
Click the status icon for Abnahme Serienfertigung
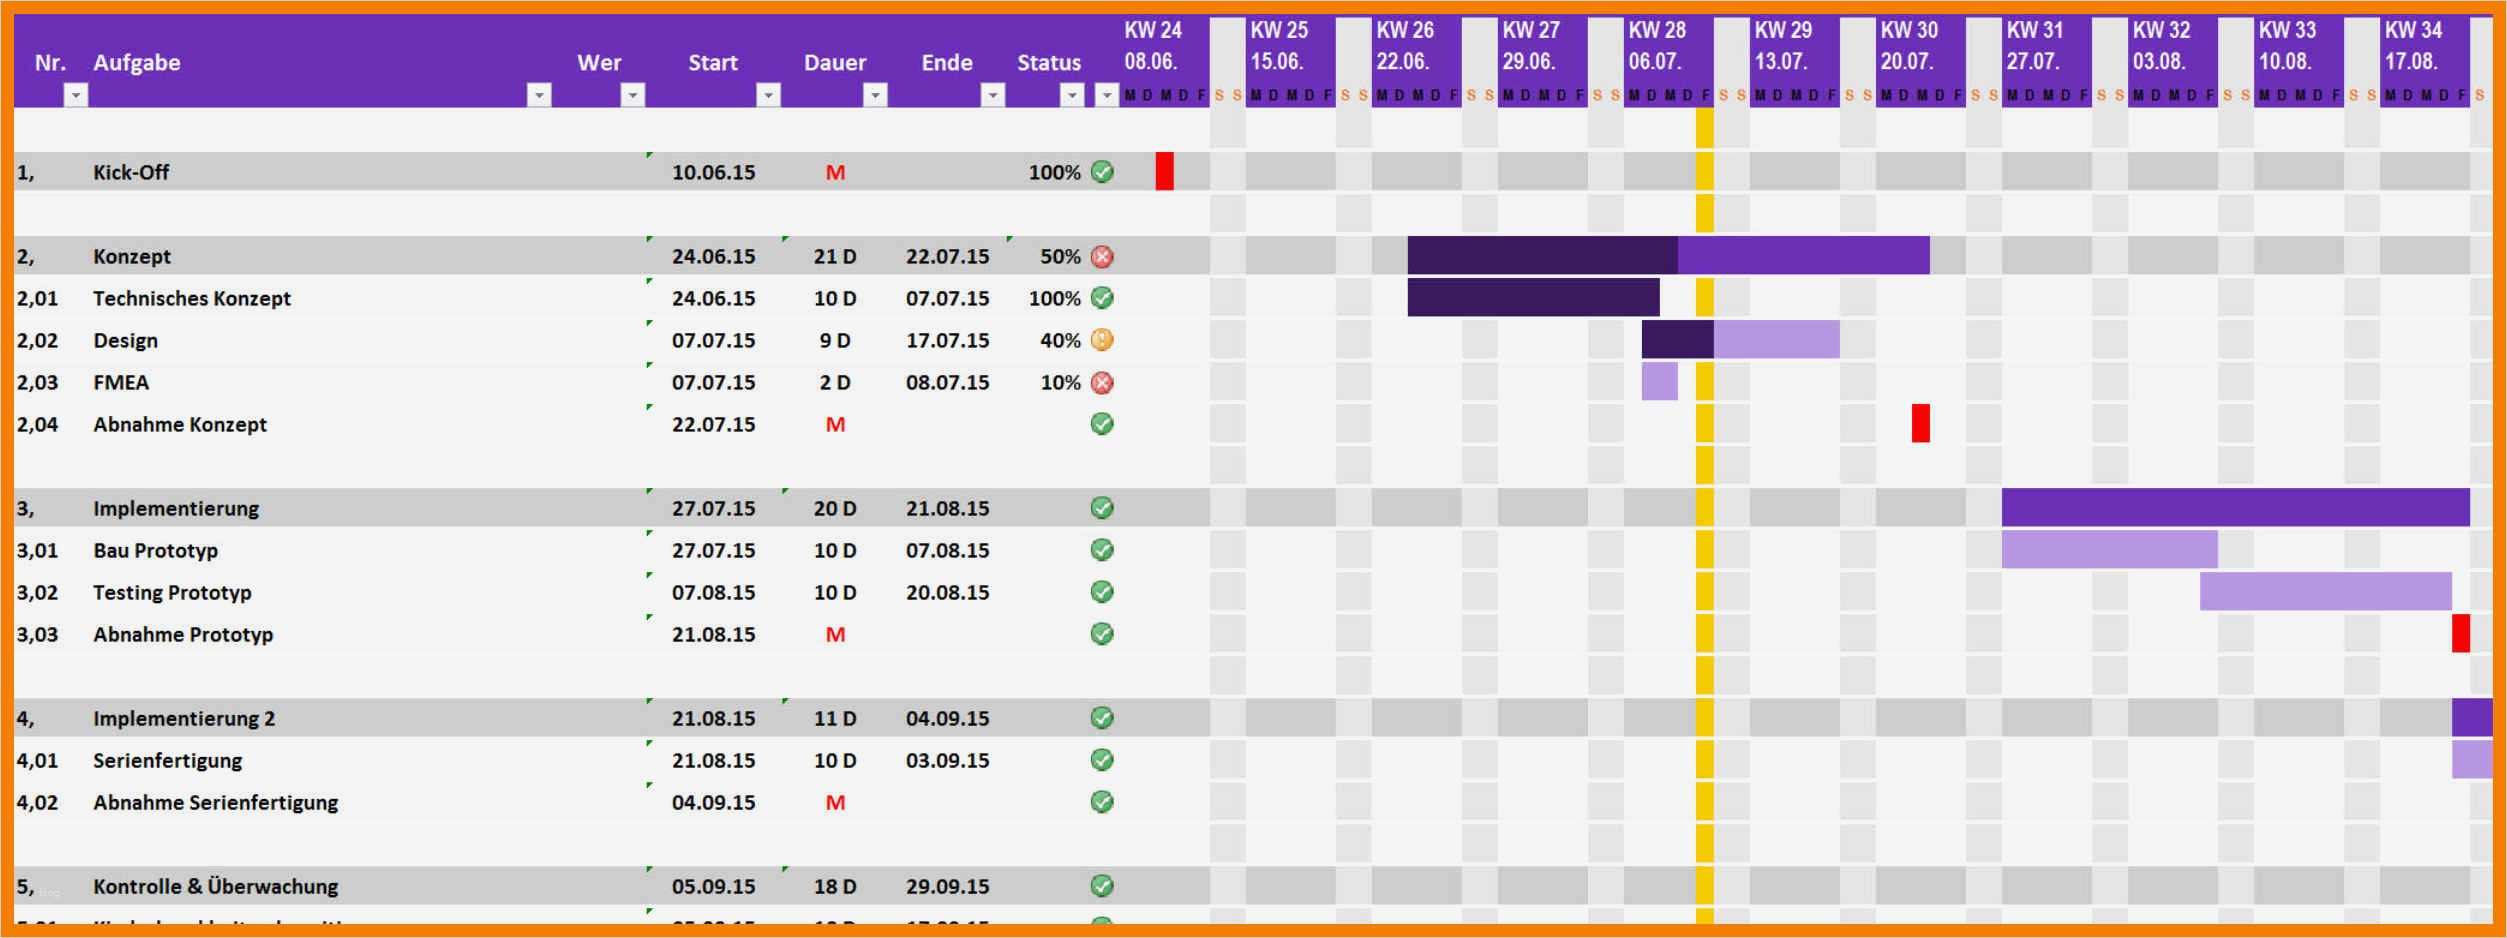[1102, 802]
